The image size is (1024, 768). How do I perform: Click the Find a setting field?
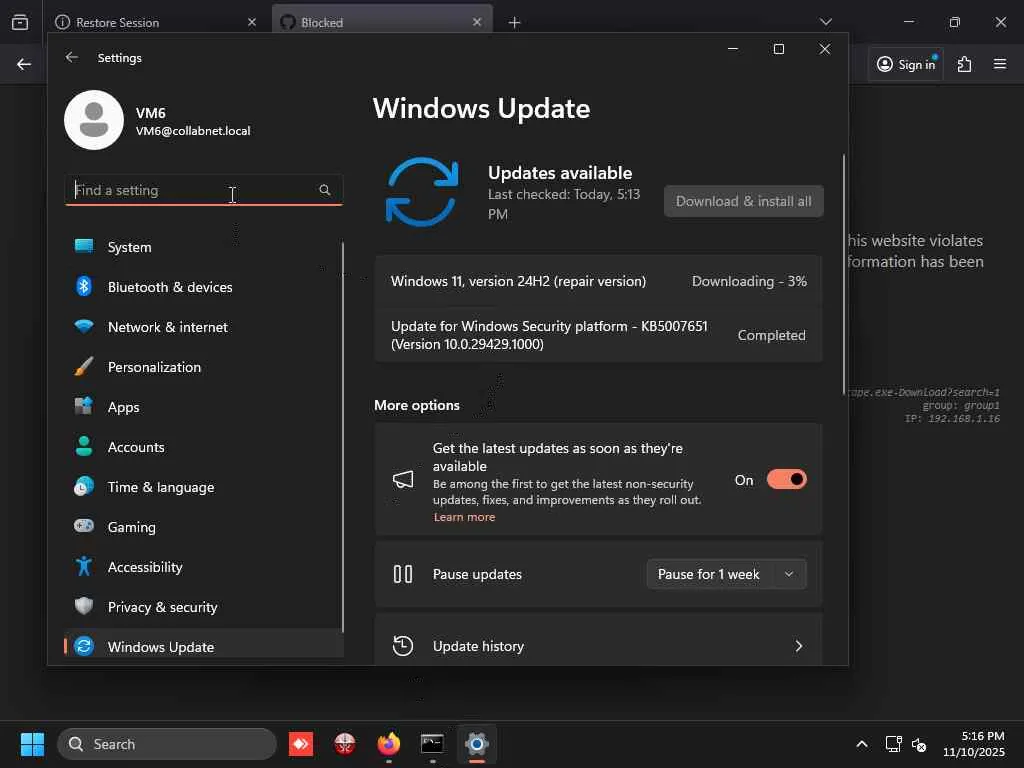coord(204,190)
